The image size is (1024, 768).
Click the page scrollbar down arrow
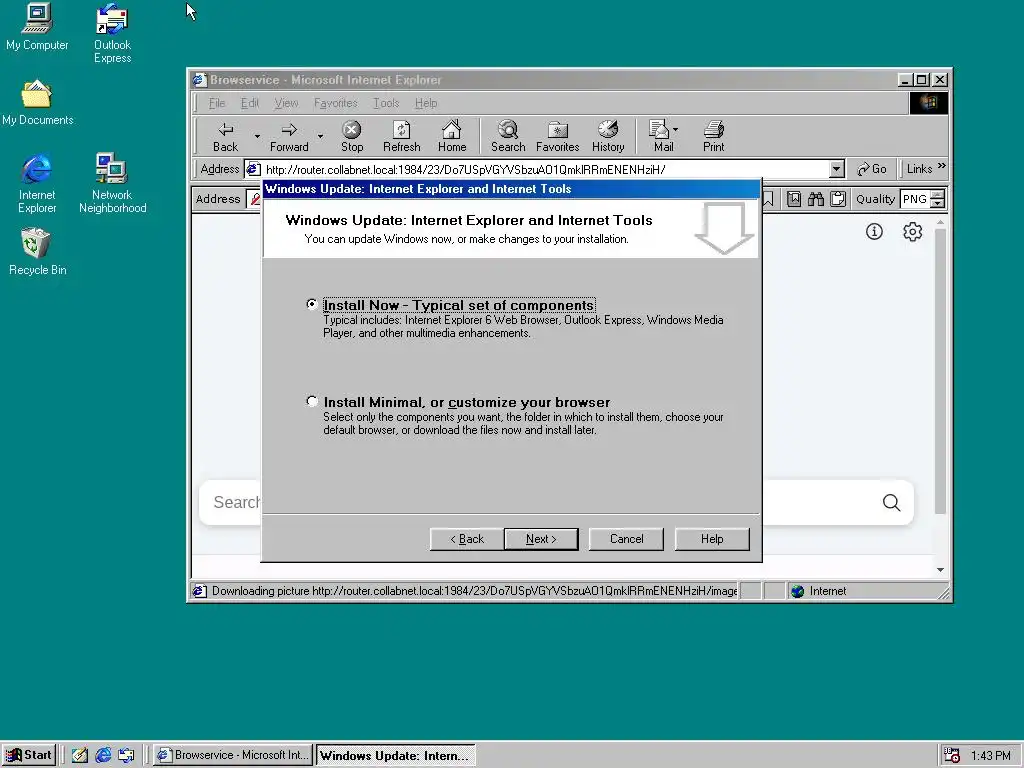[940, 569]
